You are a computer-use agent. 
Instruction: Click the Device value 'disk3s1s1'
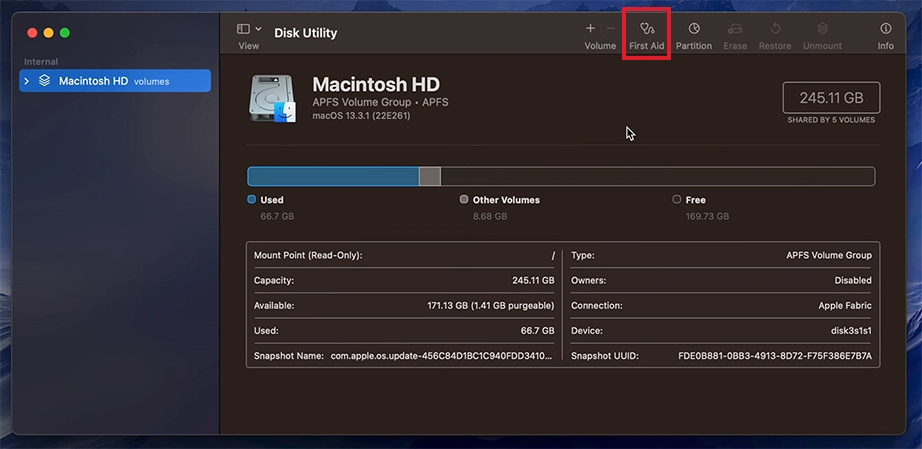(x=851, y=331)
